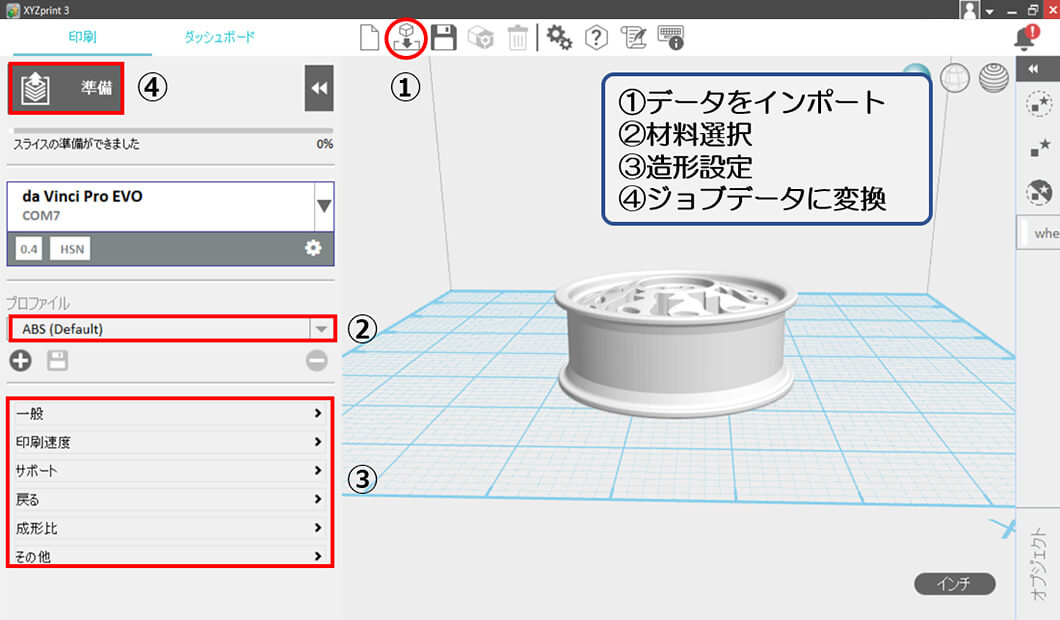Select the wheel model on the print bed
This screenshot has height=620, width=1060.
676,345
